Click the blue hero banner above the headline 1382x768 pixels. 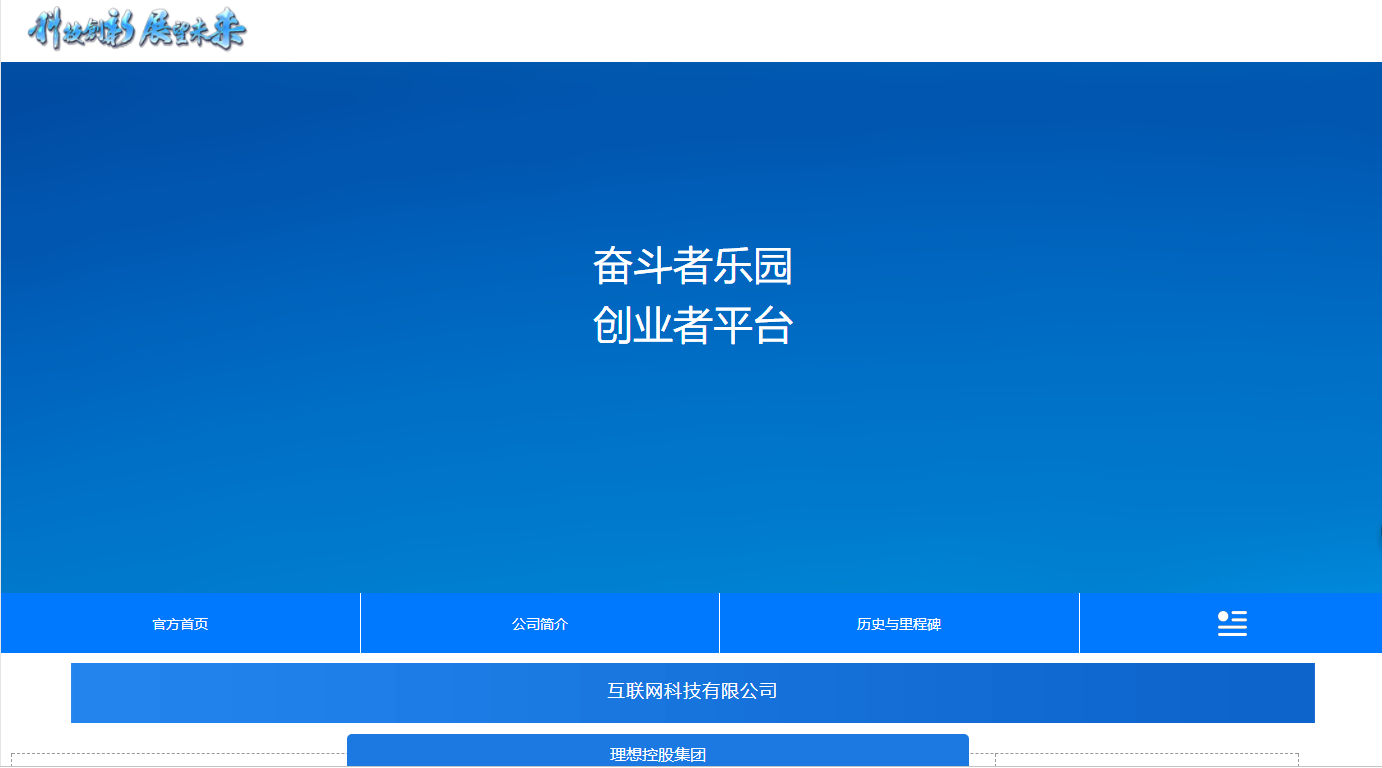click(692, 150)
